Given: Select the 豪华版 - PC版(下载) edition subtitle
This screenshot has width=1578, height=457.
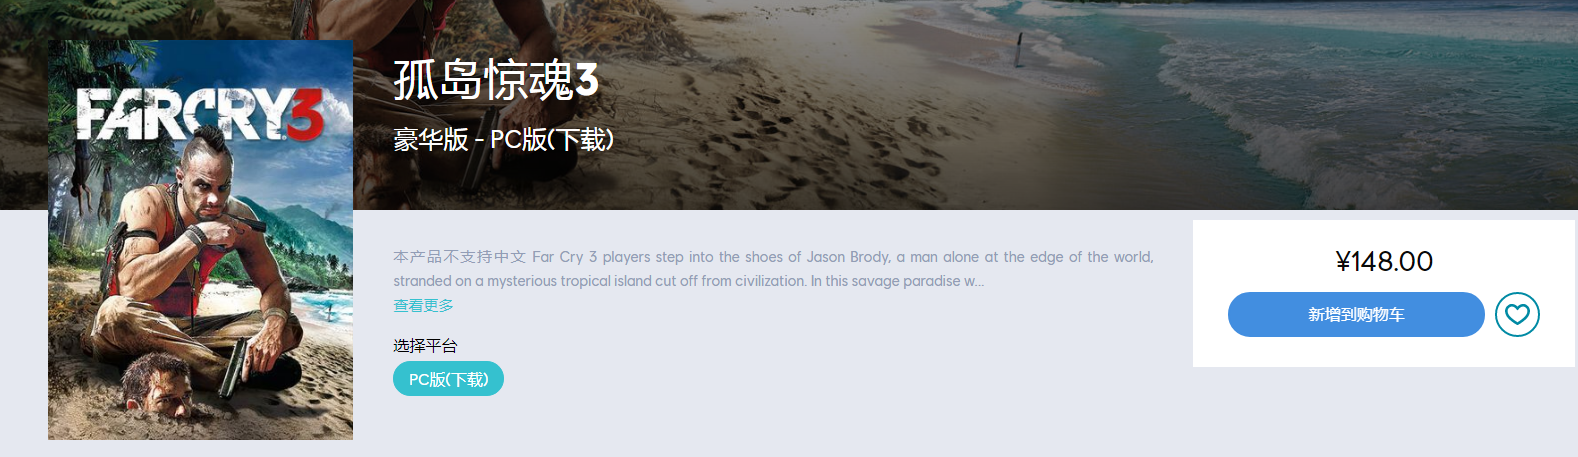Looking at the screenshot, I should click(x=503, y=139).
